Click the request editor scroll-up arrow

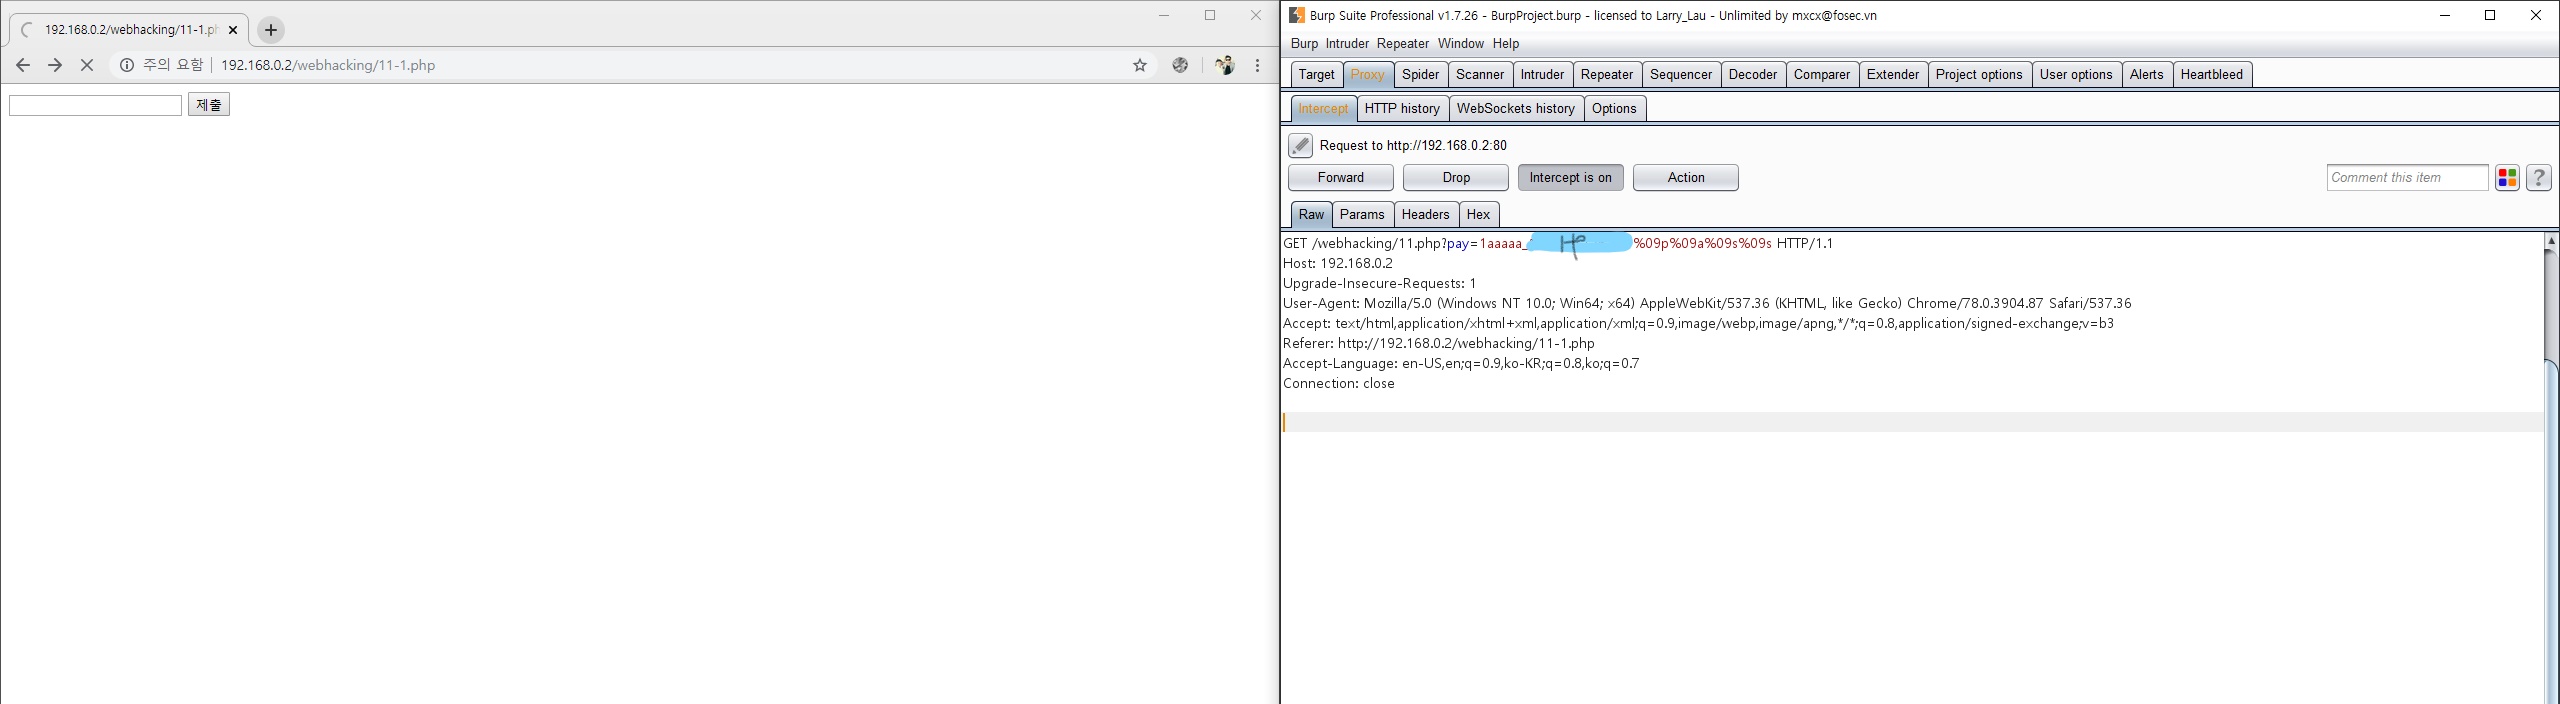(x=2551, y=241)
